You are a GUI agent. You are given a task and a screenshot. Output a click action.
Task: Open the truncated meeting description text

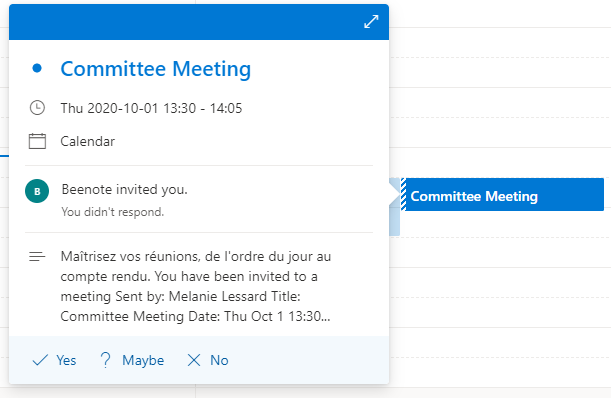point(196,286)
